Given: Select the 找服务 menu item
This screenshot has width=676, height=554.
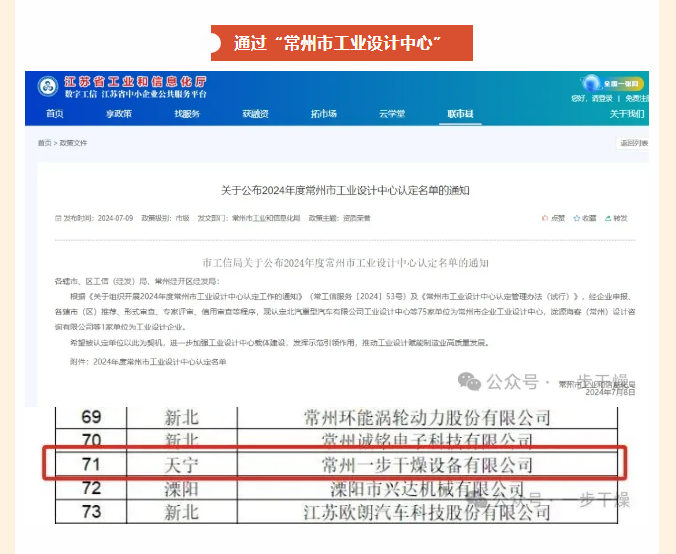Looking at the screenshot, I should tap(187, 114).
